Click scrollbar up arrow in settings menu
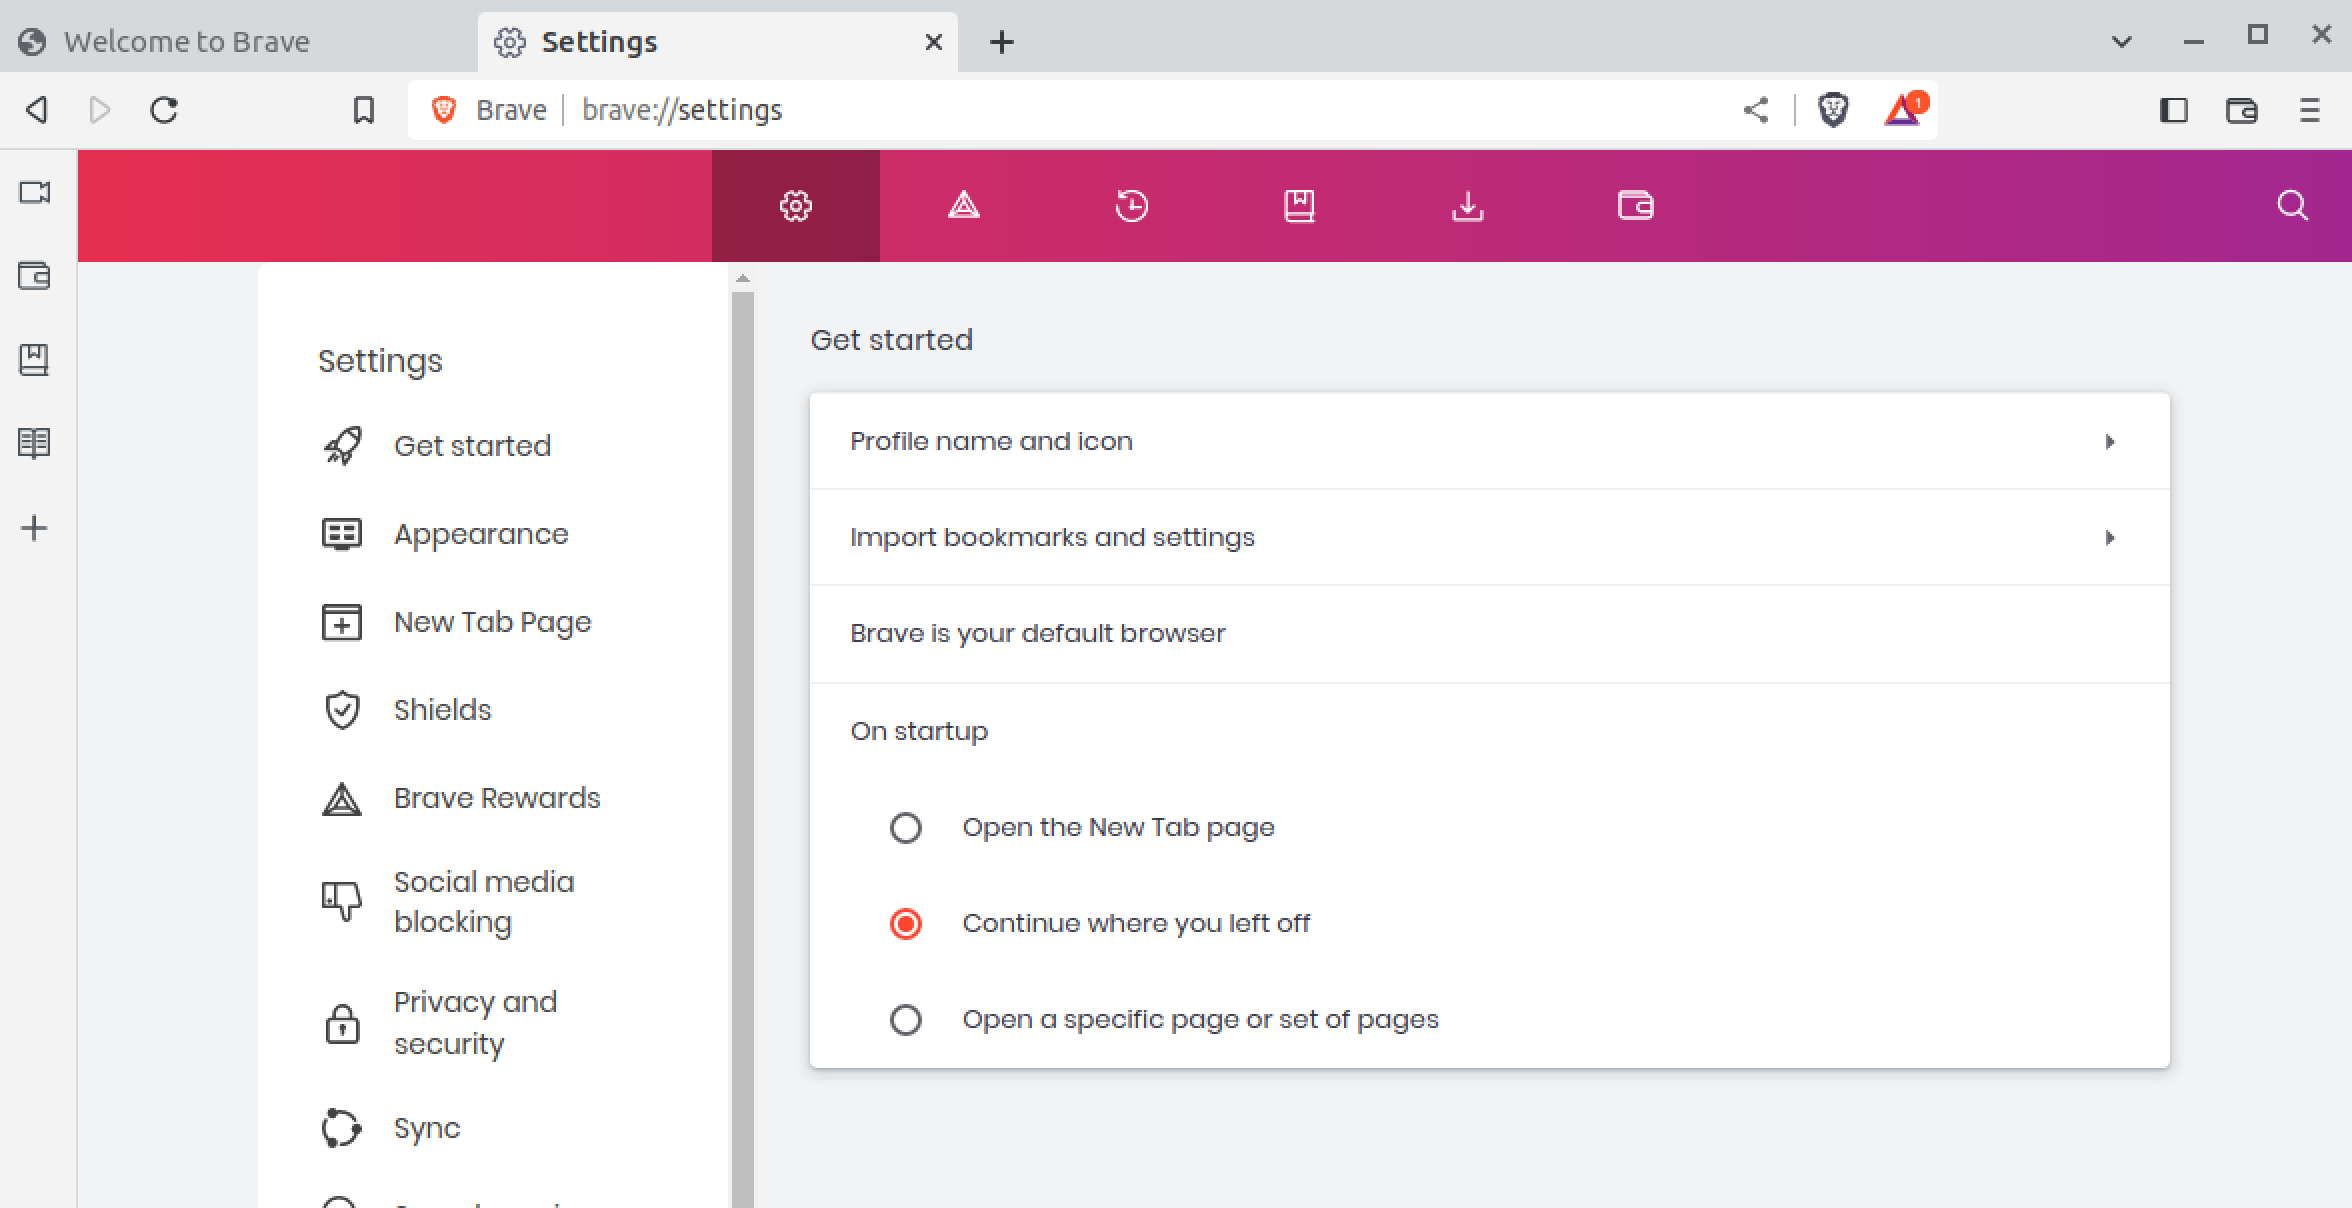Image resolution: width=2352 pixels, height=1208 pixels. tap(742, 279)
